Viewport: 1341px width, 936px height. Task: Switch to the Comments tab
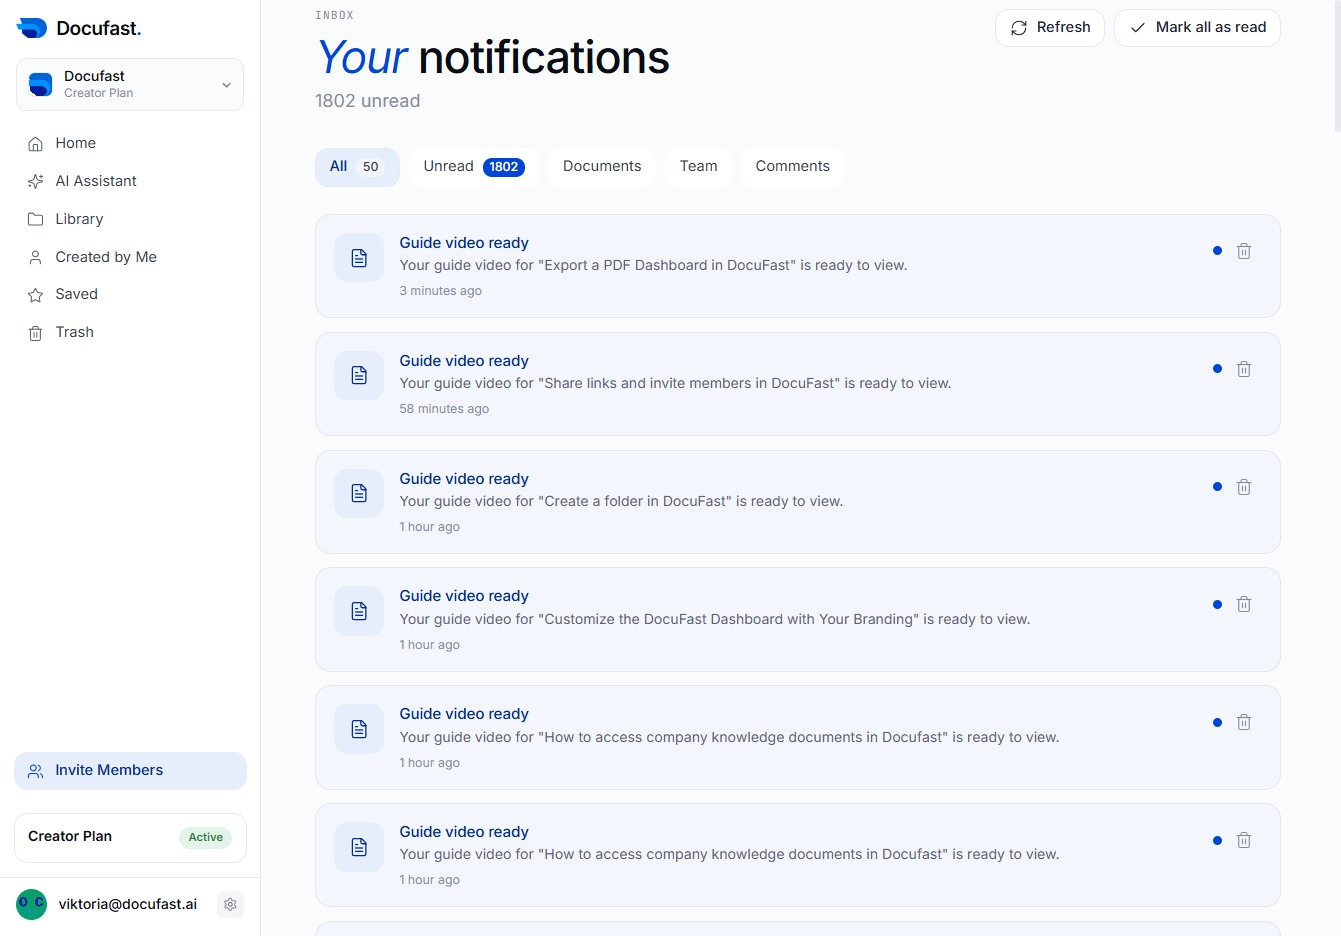793,167
